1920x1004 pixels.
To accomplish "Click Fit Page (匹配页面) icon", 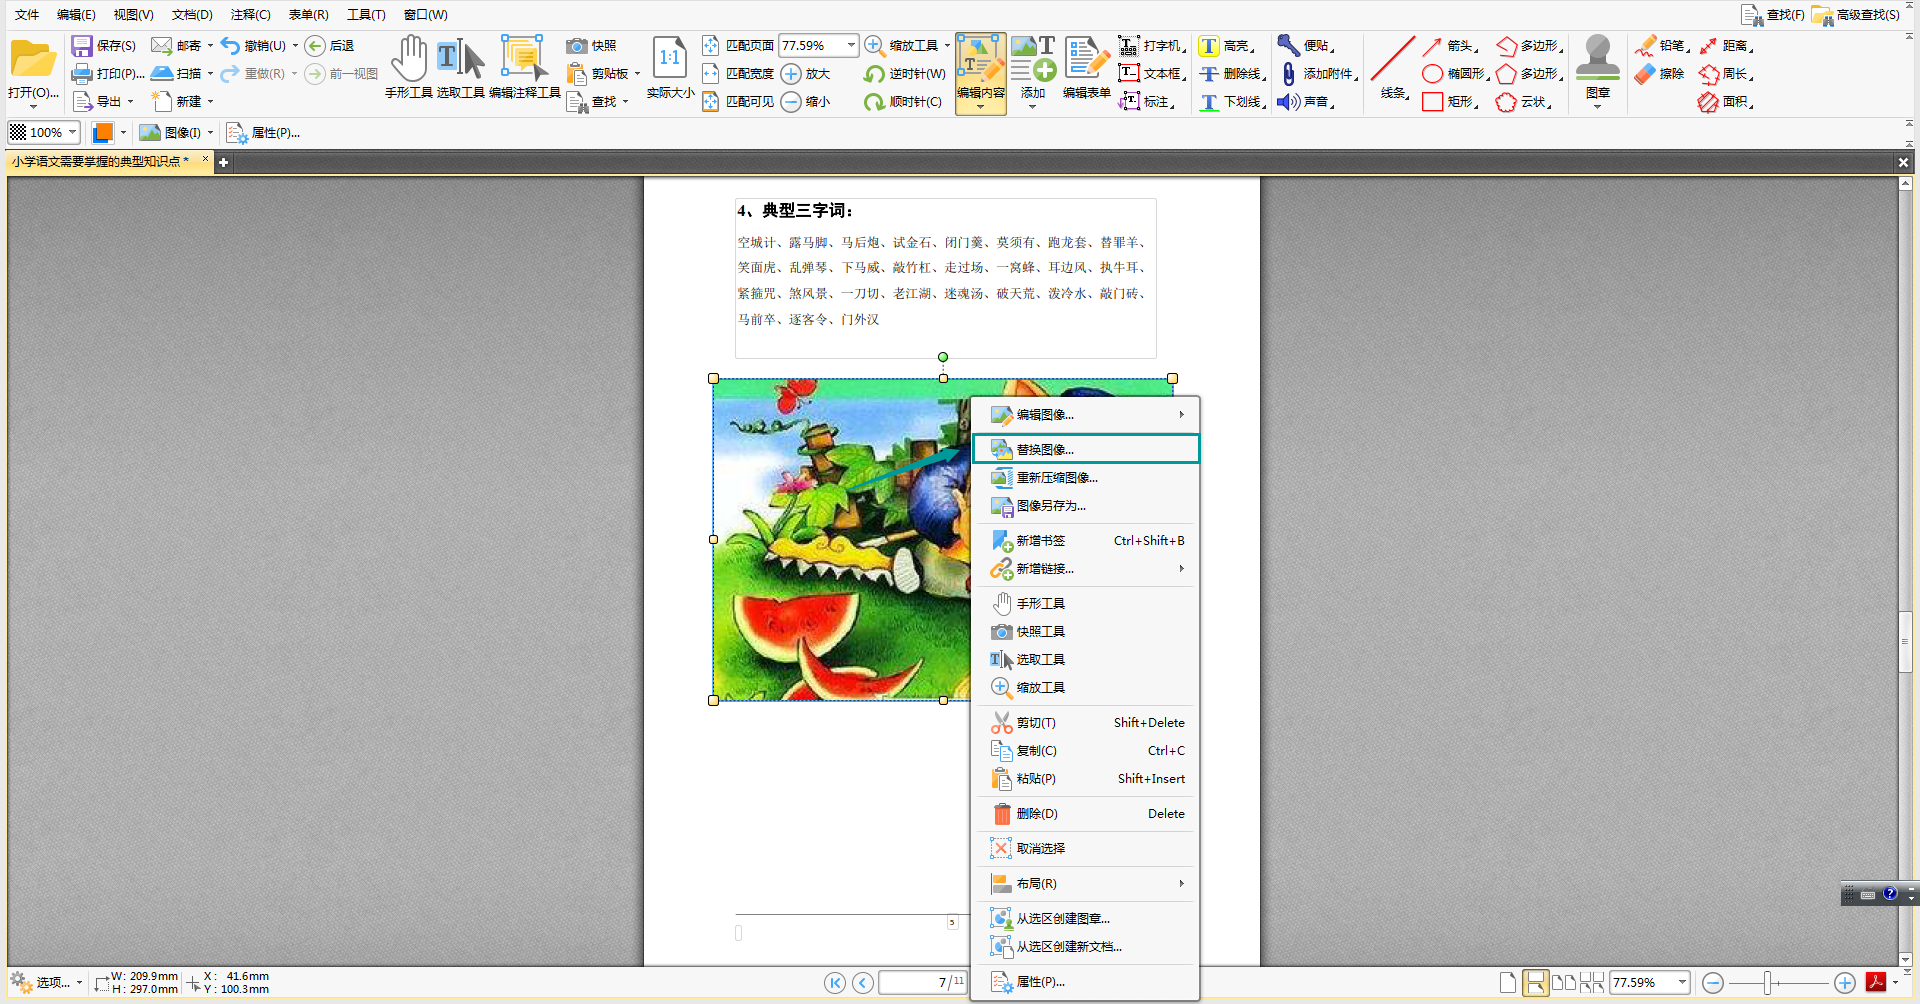I will click(x=737, y=46).
